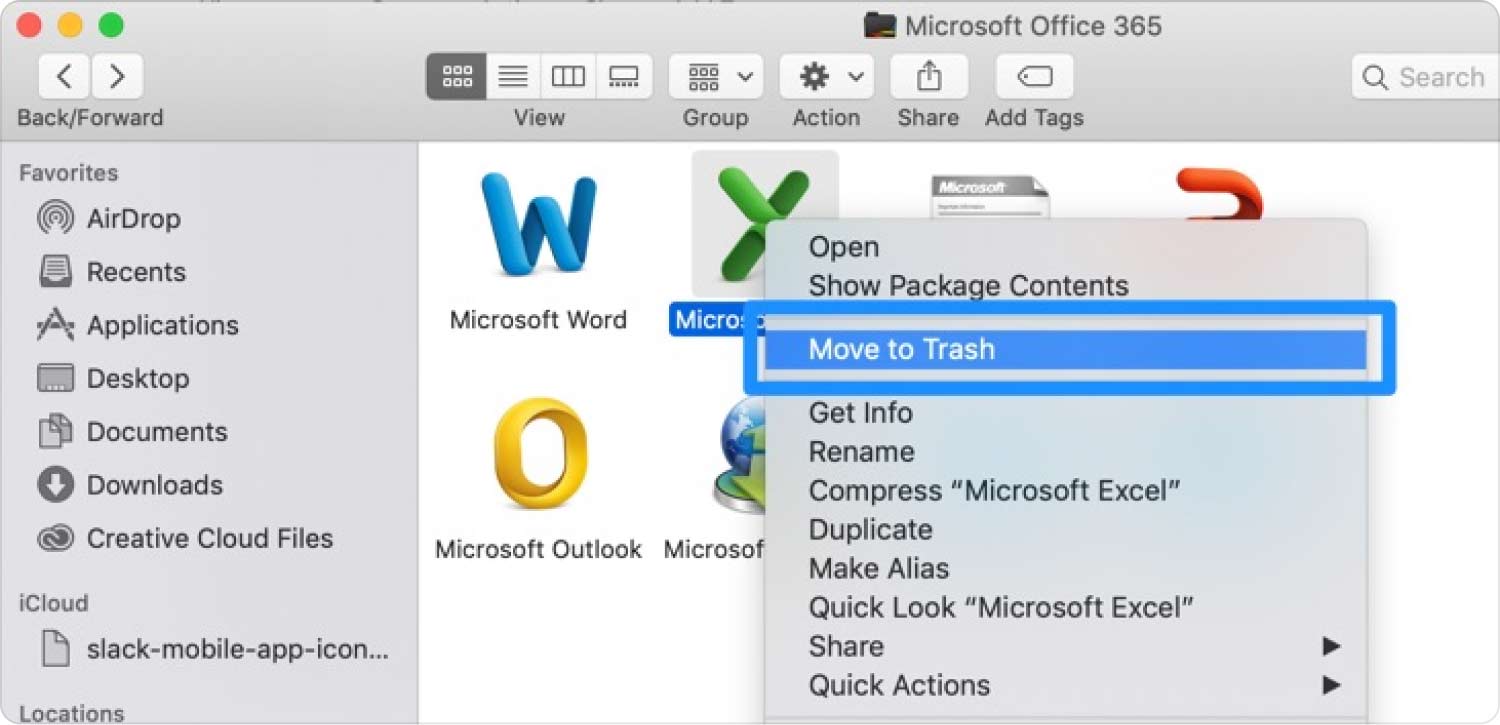Image resolution: width=1500 pixels, height=725 pixels.
Task: Minimize the Finder window
Action: (70, 24)
